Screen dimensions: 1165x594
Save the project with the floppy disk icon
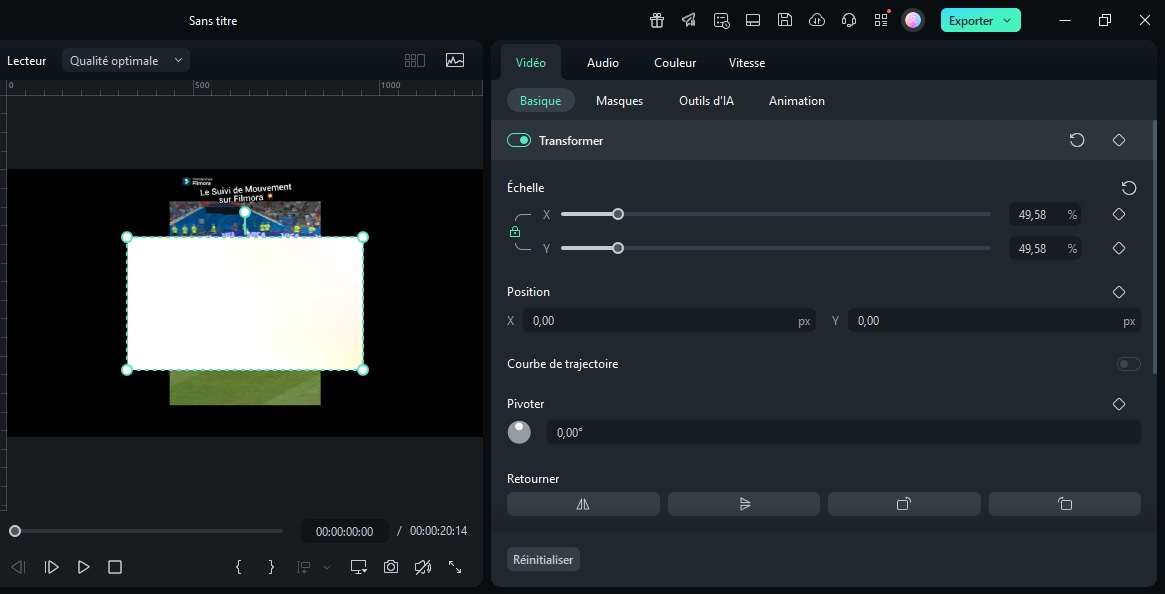click(x=785, y=20)
